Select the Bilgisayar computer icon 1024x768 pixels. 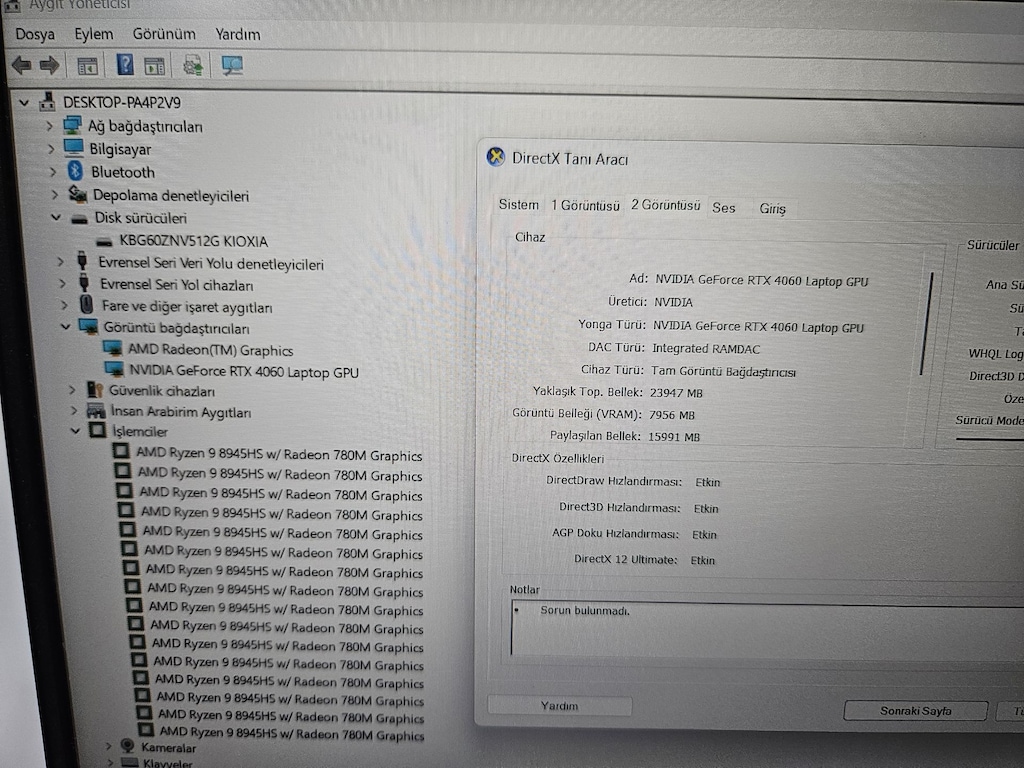tap(74, 148)
